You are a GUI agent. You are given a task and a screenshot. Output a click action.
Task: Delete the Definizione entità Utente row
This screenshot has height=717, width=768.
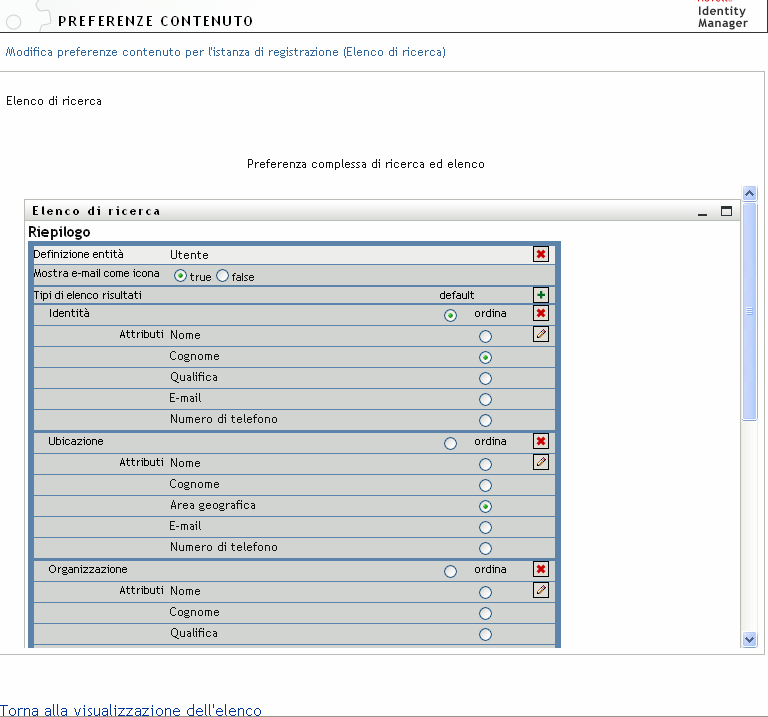541,254
